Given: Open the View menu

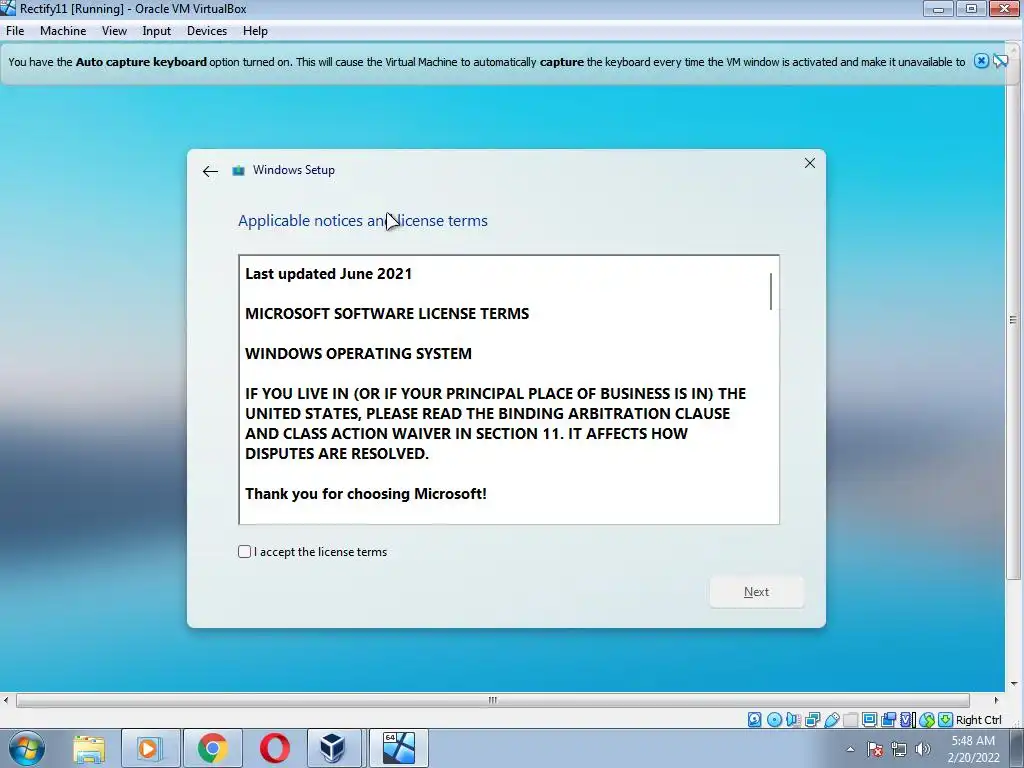Looking at the screenshot, I should (114, 31).
